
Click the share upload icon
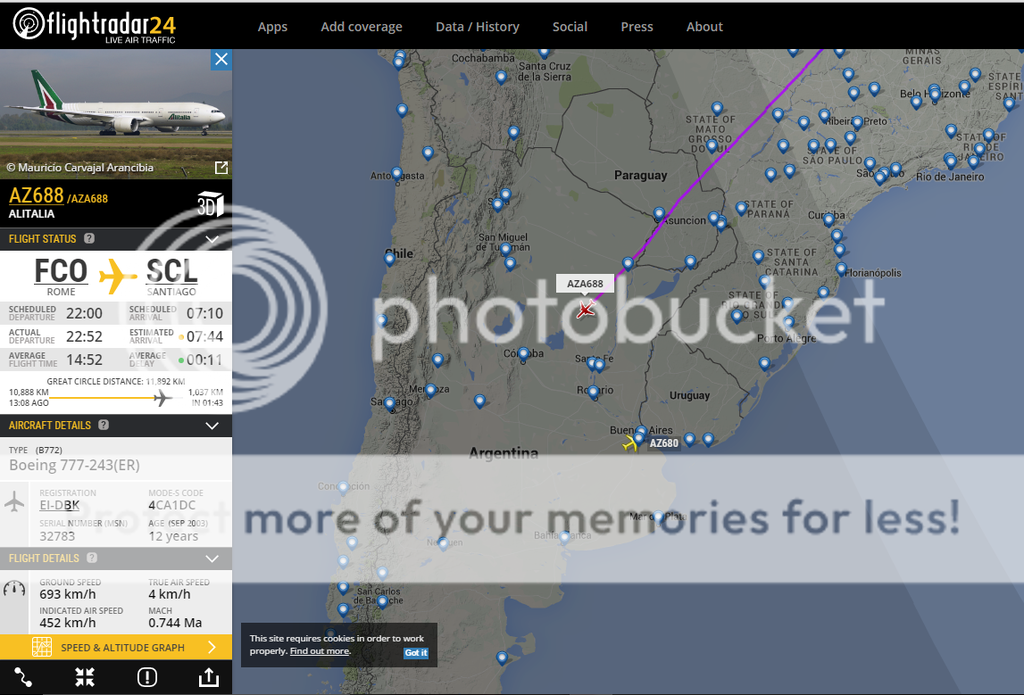[208, 677]
